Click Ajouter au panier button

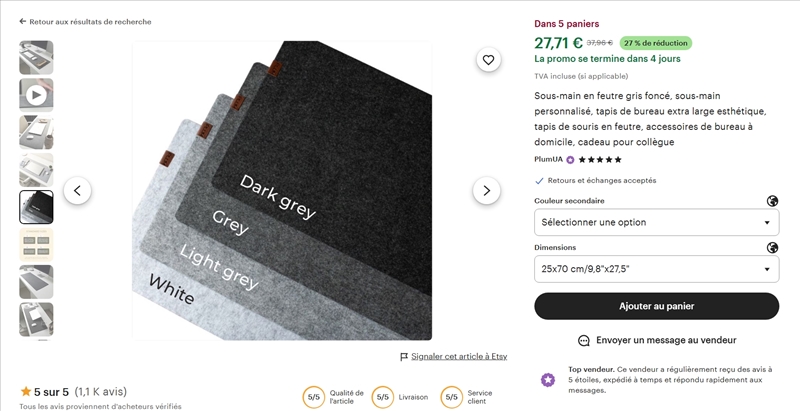(x=656, y=306)
